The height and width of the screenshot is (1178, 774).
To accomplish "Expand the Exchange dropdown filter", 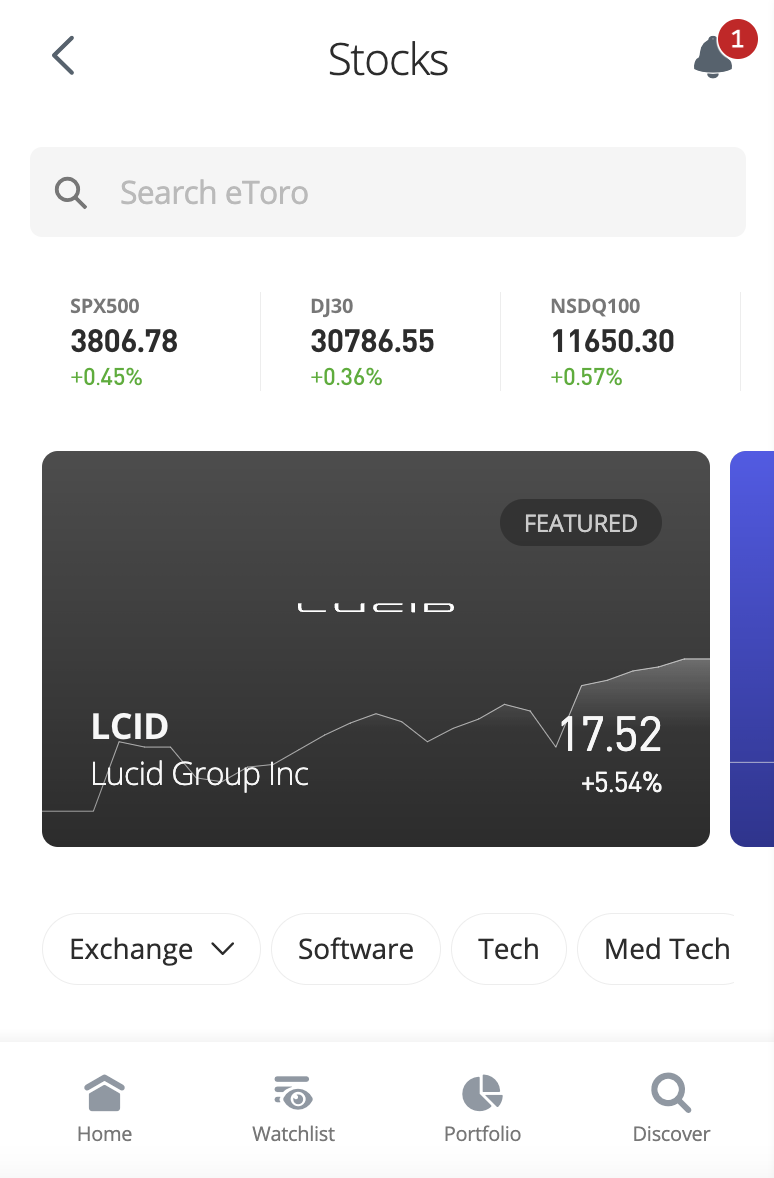I will click(x=151, y=949).
